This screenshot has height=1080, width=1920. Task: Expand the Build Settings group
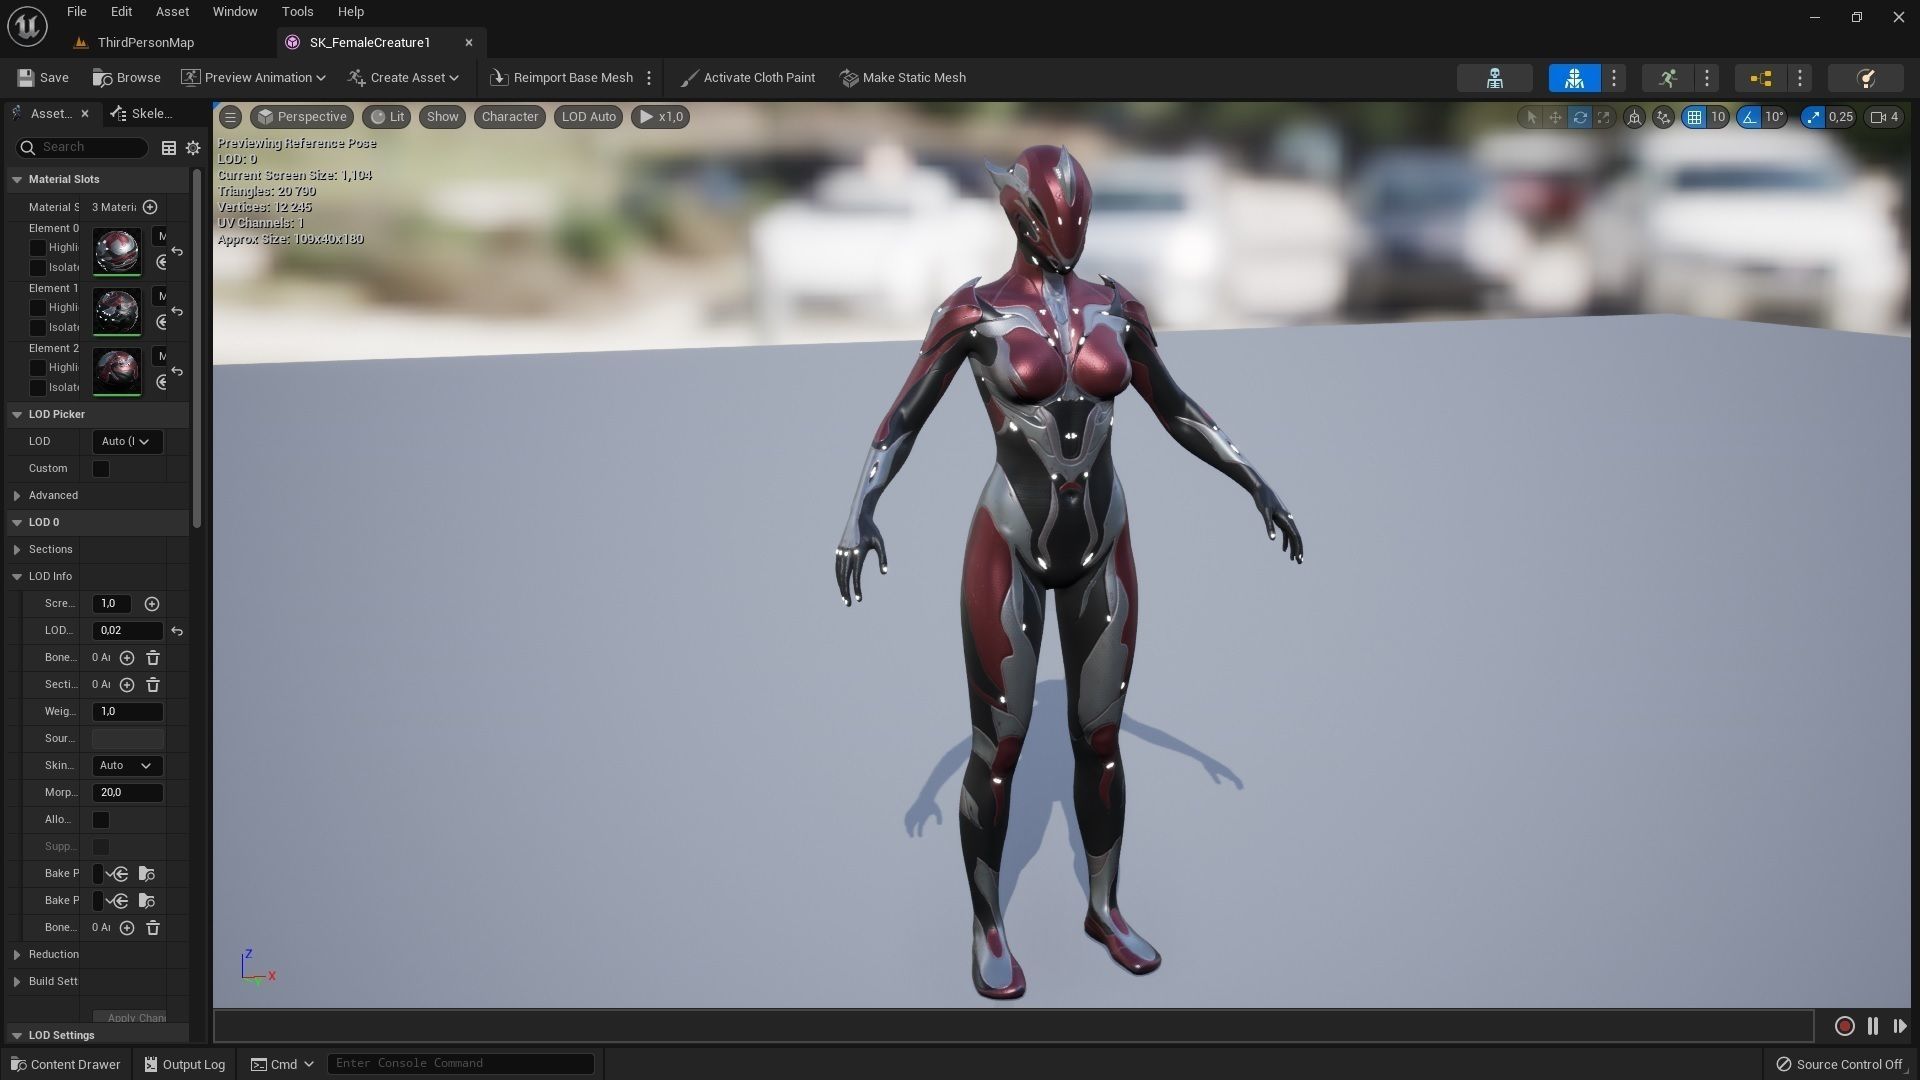17,982
